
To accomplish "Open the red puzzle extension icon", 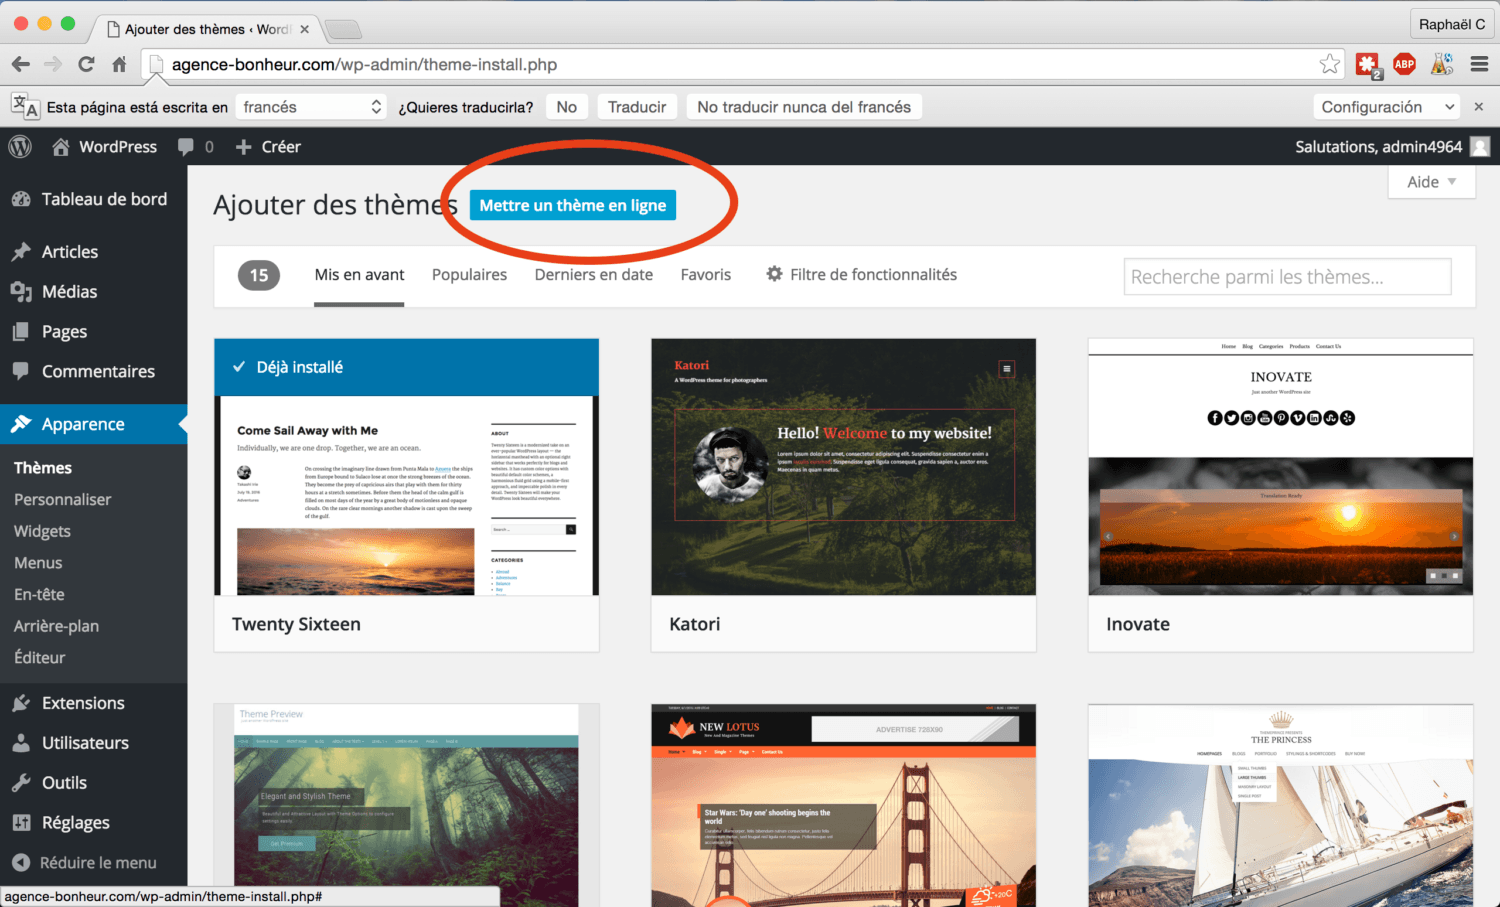I will (x=1367, y=65).
